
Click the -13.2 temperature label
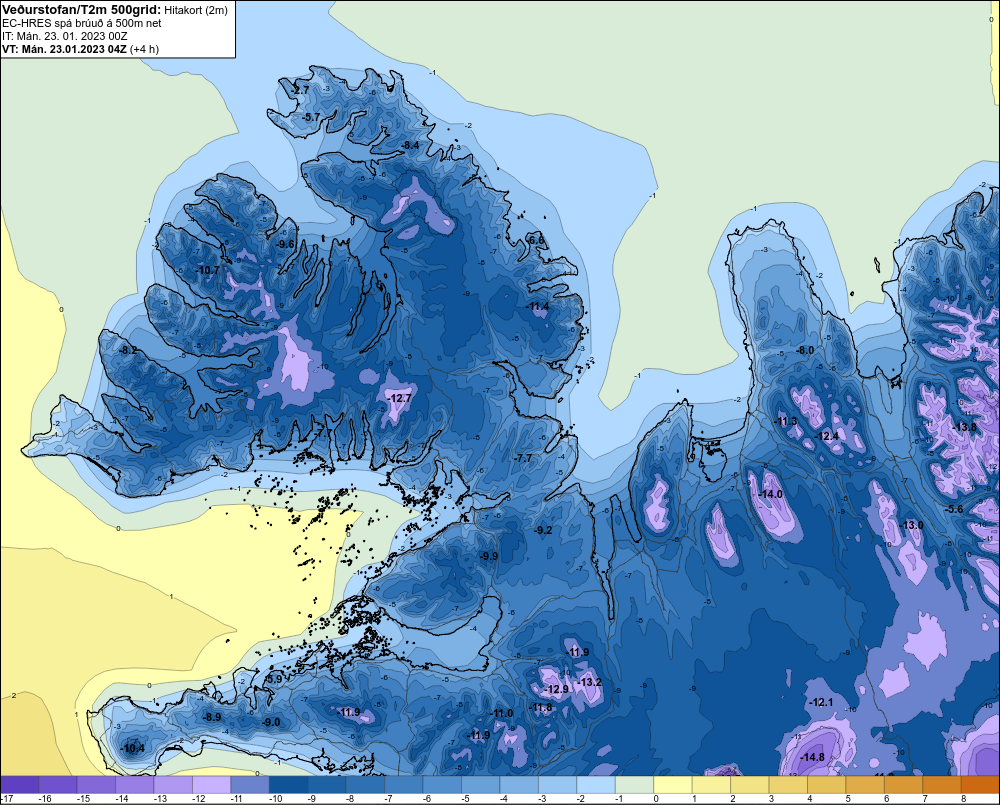[589, 682]
